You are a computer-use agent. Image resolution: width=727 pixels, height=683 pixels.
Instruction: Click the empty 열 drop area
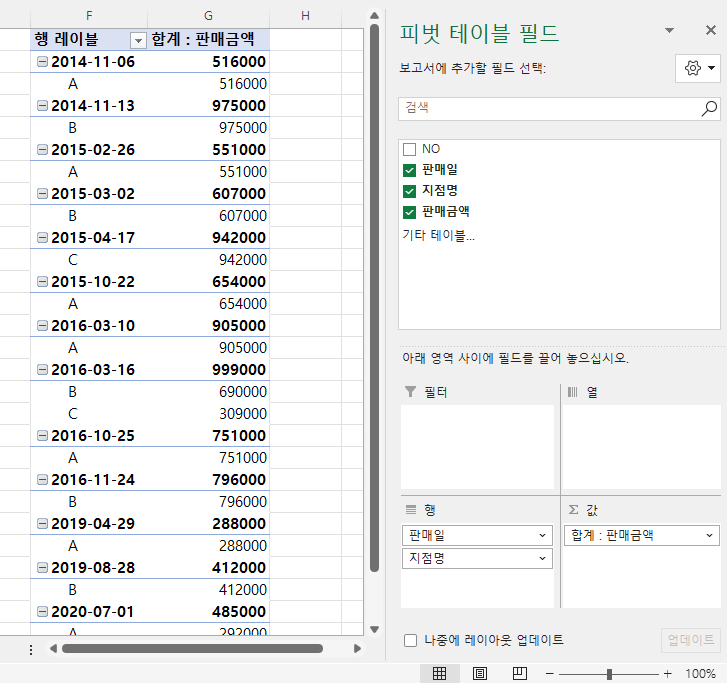click(642, 447)
